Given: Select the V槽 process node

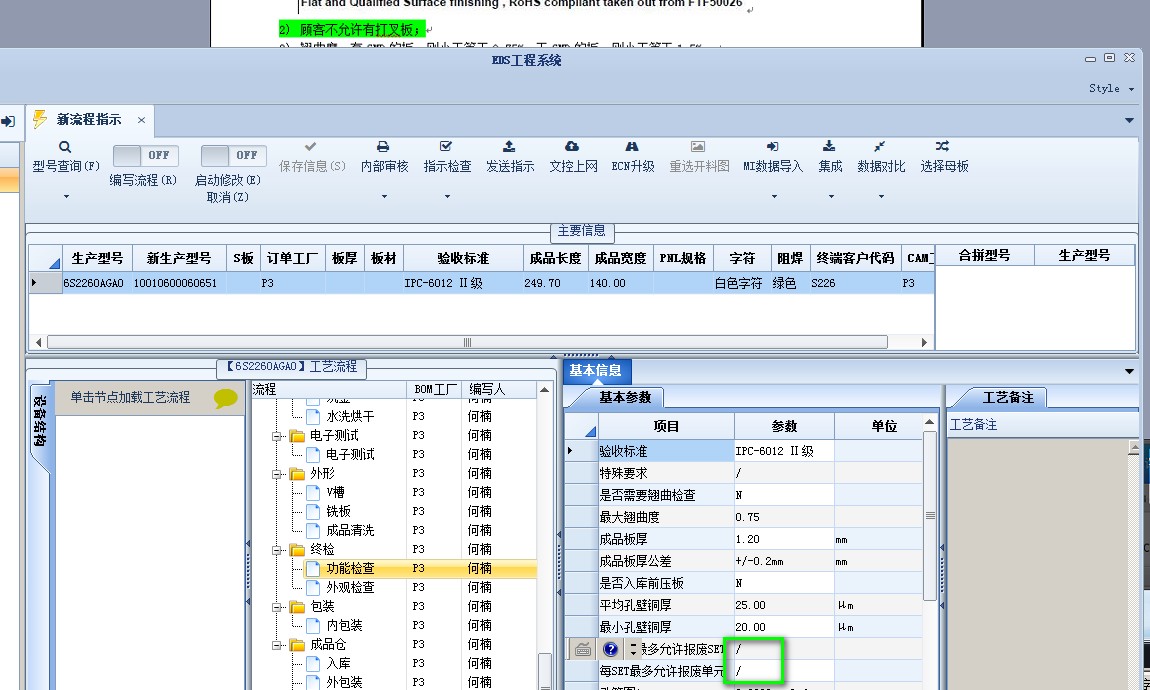Looking at the screenshot, I should 335,493.
